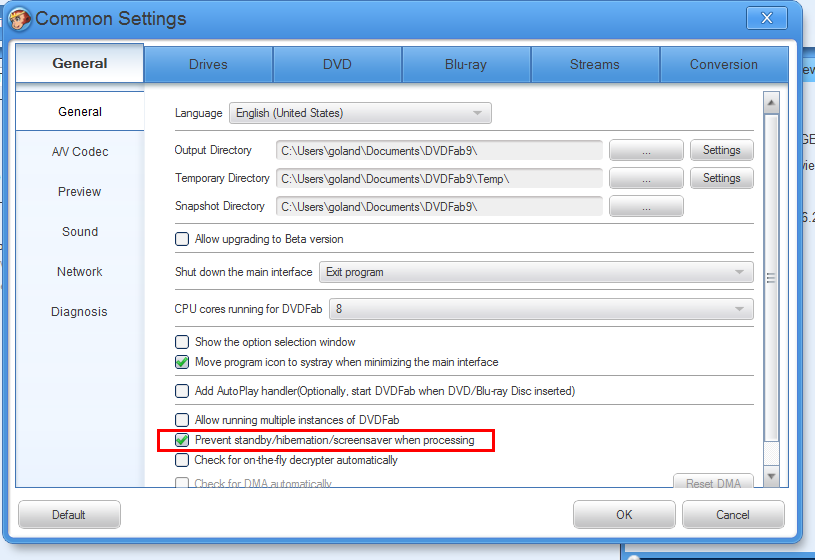The height and width of the screenshot is (560, 815).
Task: Open A/V Codec settings in sidebar
Action: click(x=80, y=152)
